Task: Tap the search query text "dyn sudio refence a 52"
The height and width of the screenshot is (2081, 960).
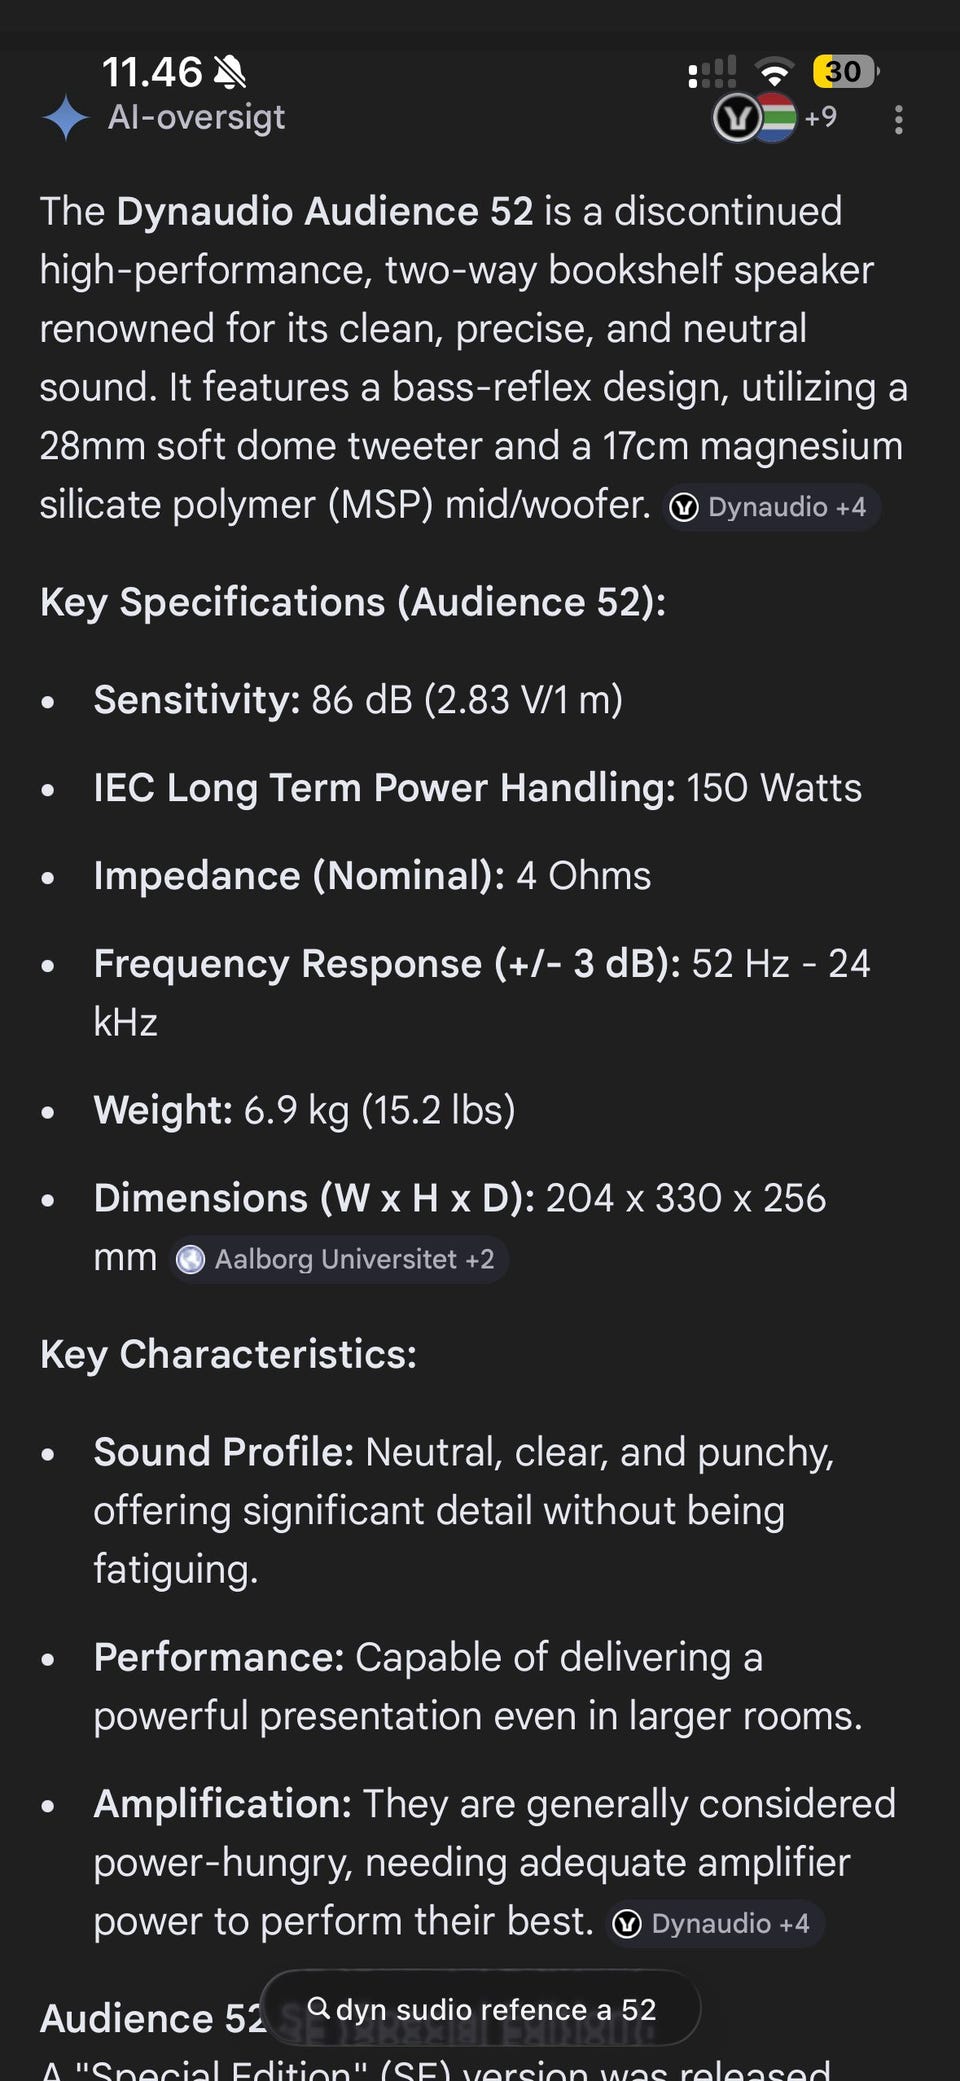Action: point(496,2009)
